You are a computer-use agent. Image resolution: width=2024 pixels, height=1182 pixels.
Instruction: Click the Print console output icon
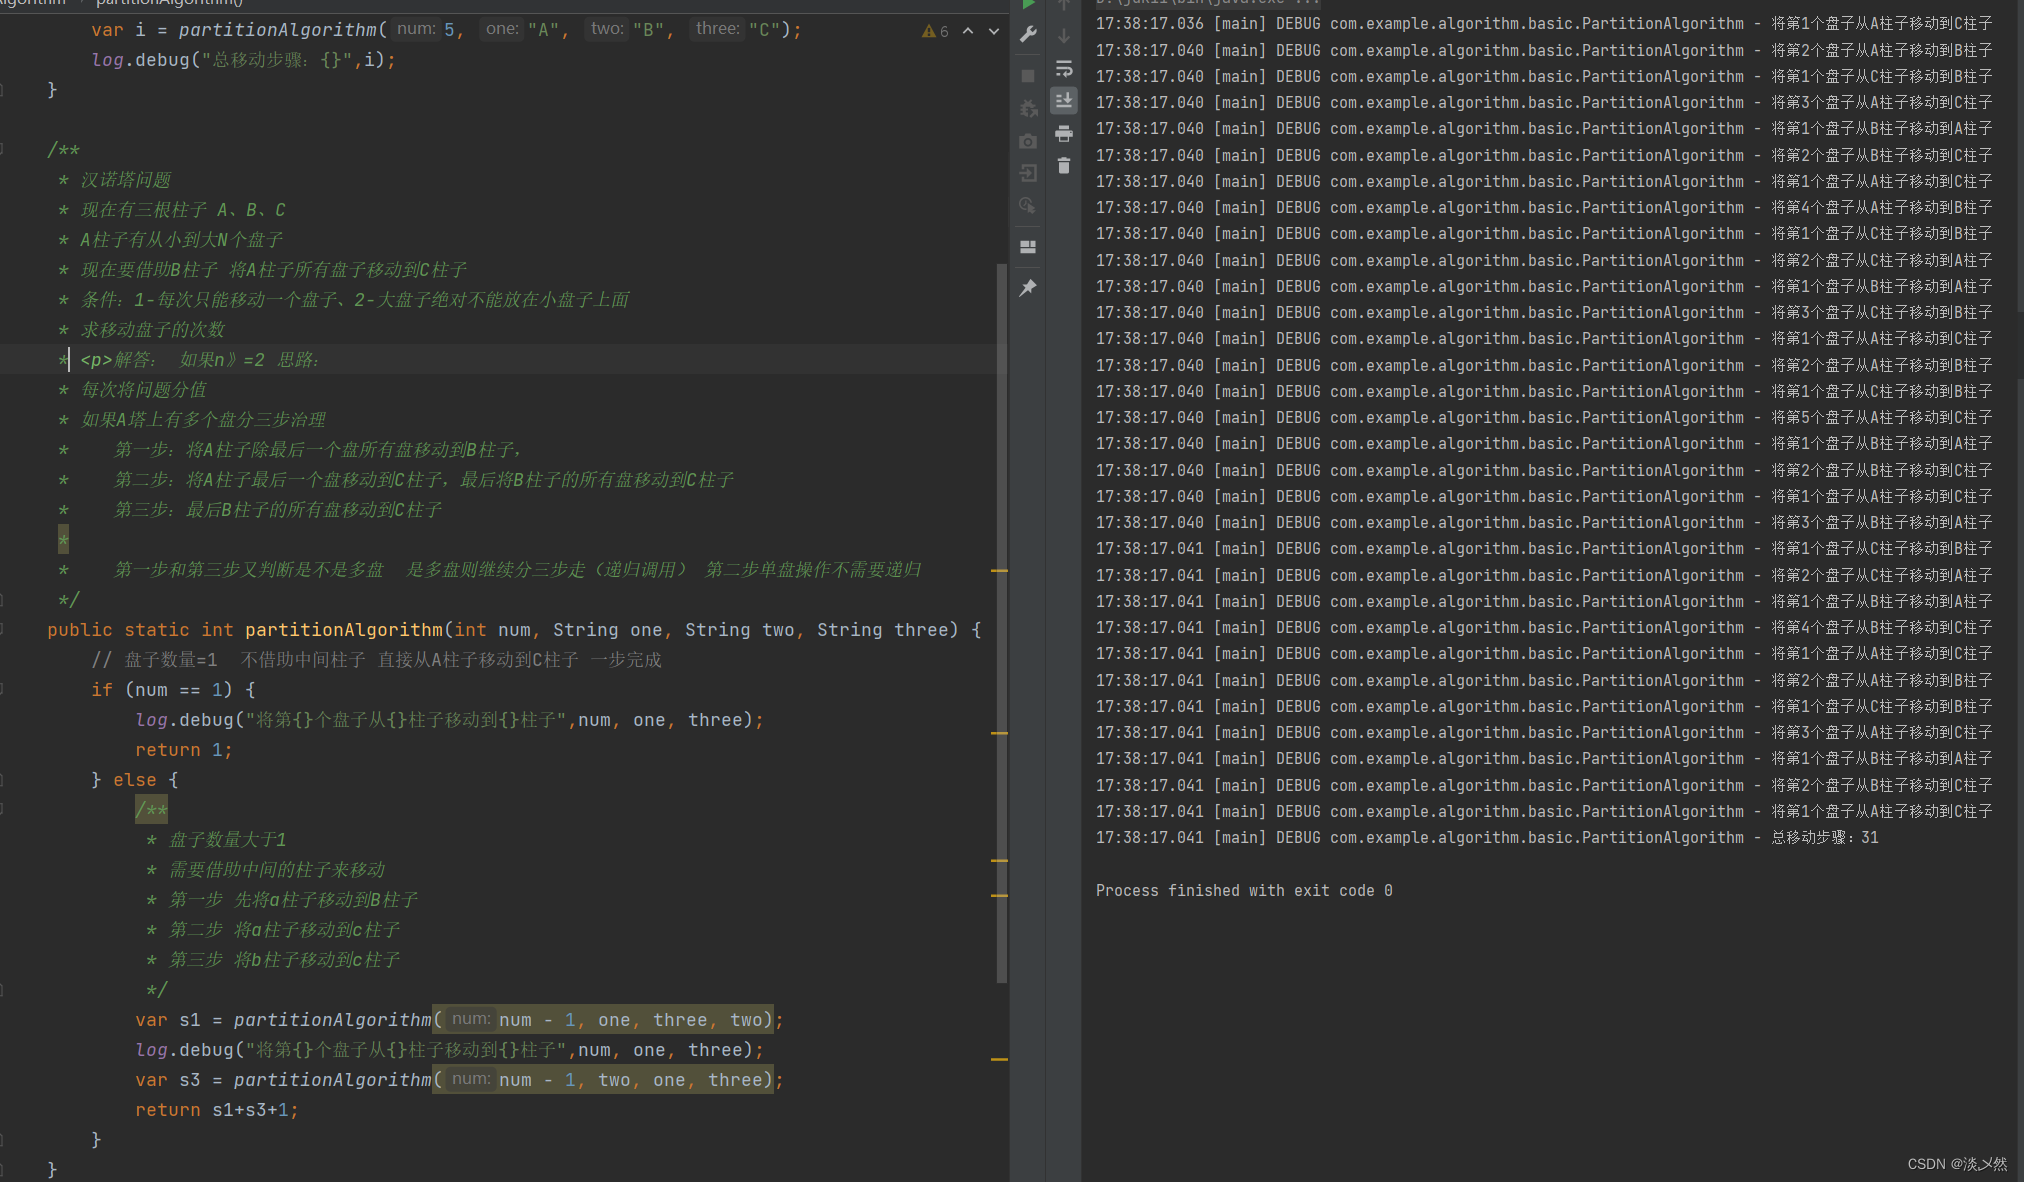(1064, 133)
